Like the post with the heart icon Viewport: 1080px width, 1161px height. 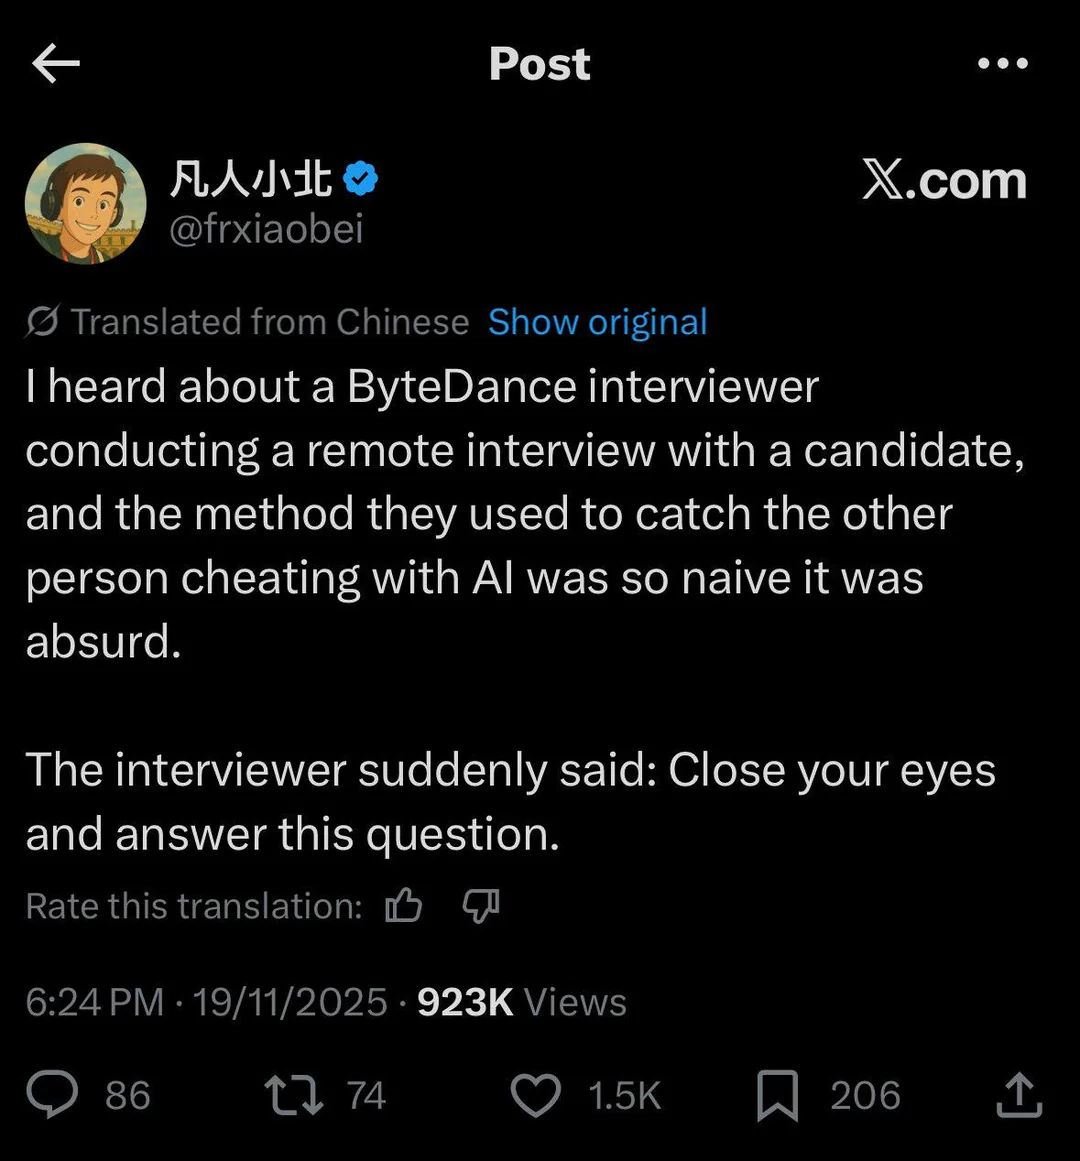tap(536, 1095)
